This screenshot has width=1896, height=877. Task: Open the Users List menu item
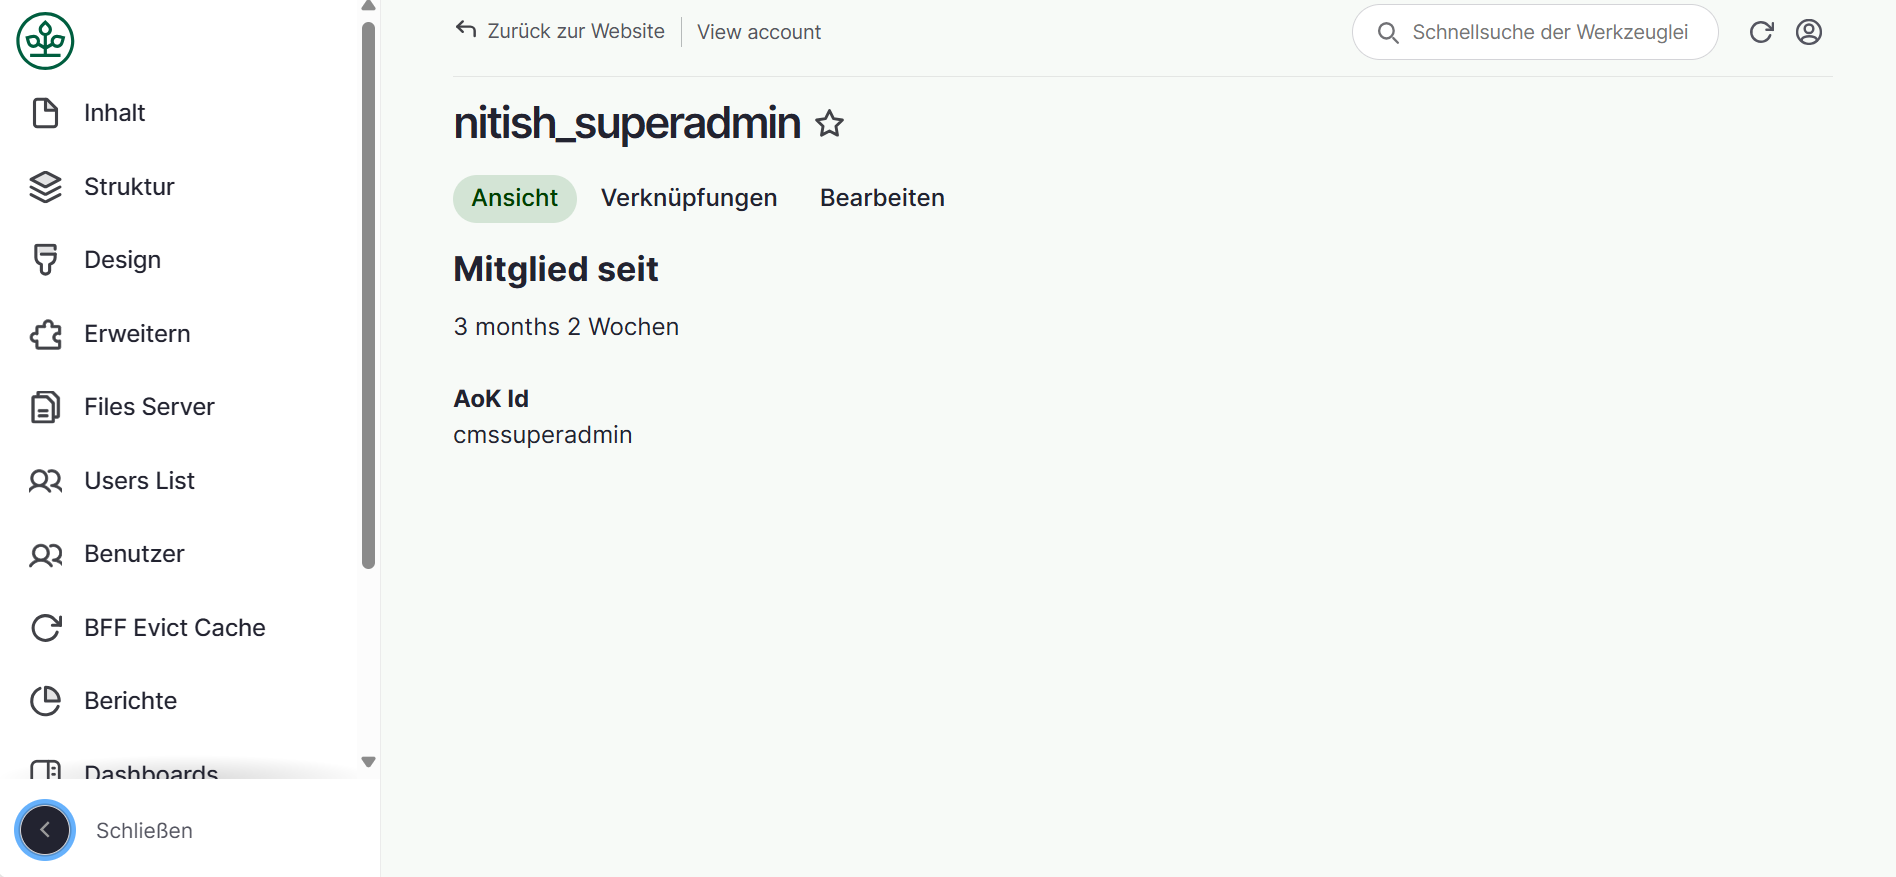coord(139,481)
